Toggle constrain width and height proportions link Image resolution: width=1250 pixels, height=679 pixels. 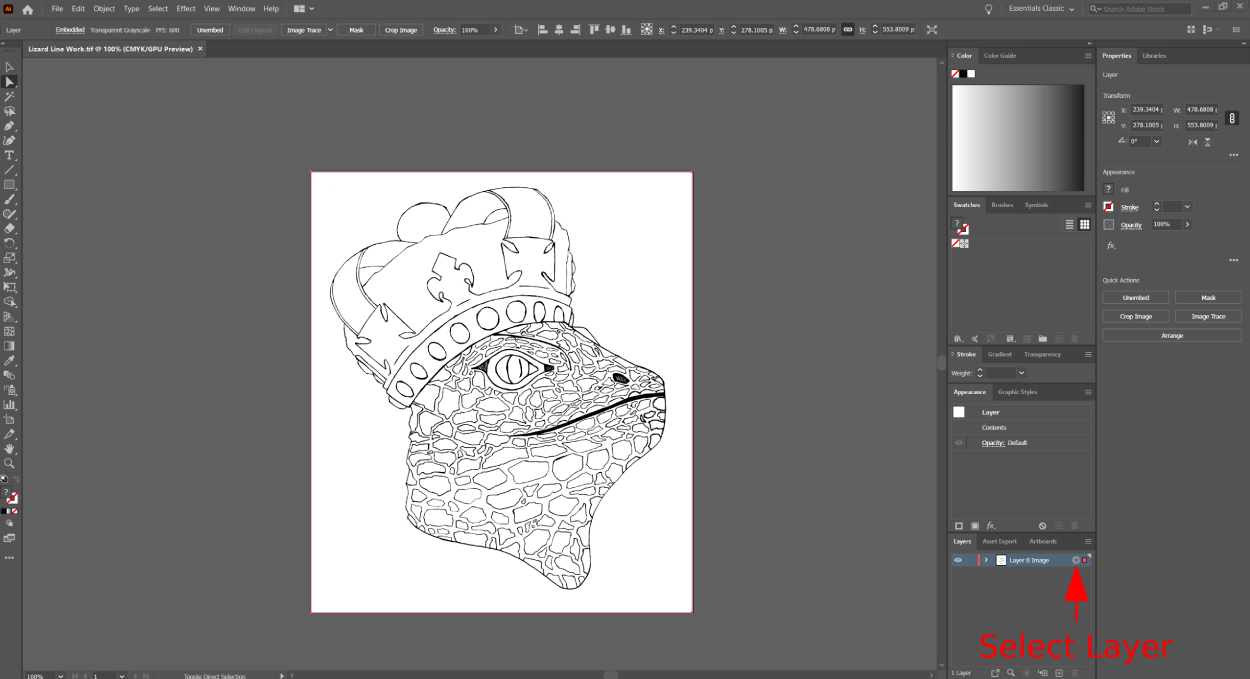pyautogui.click(x=848, y=30)
